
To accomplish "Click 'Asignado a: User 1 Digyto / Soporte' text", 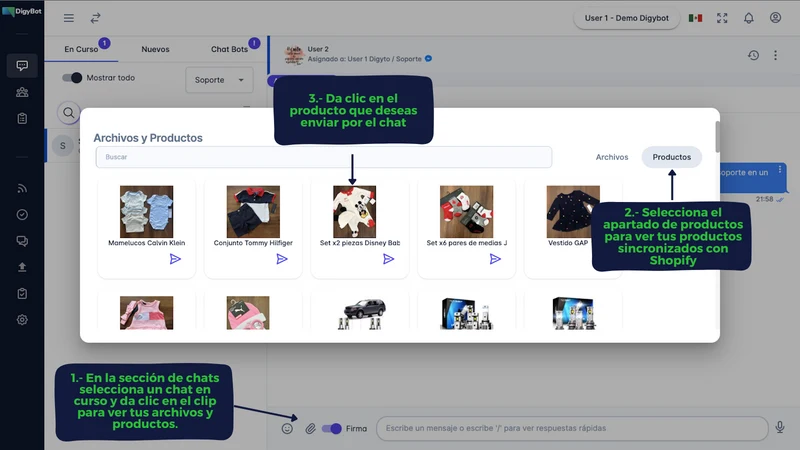I will pyautogui.click(x=365, y=59).
